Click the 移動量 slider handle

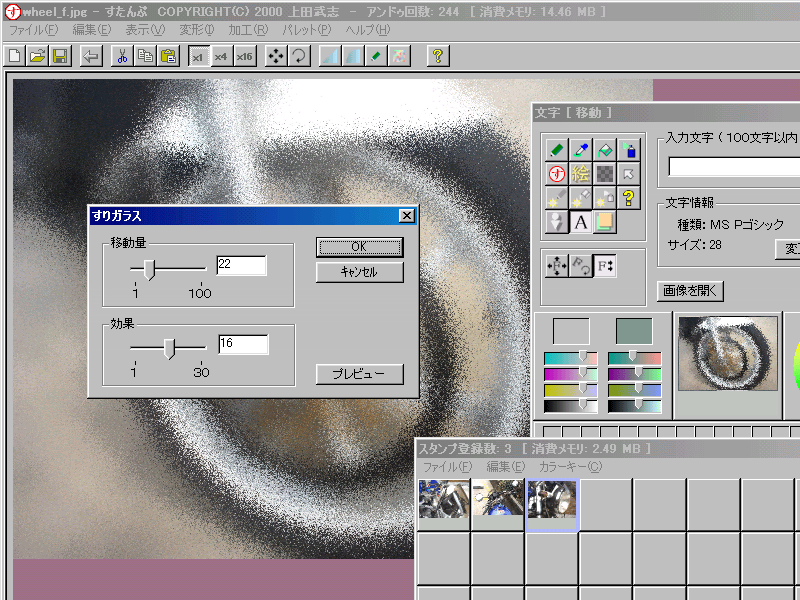(x=149, y=269)
